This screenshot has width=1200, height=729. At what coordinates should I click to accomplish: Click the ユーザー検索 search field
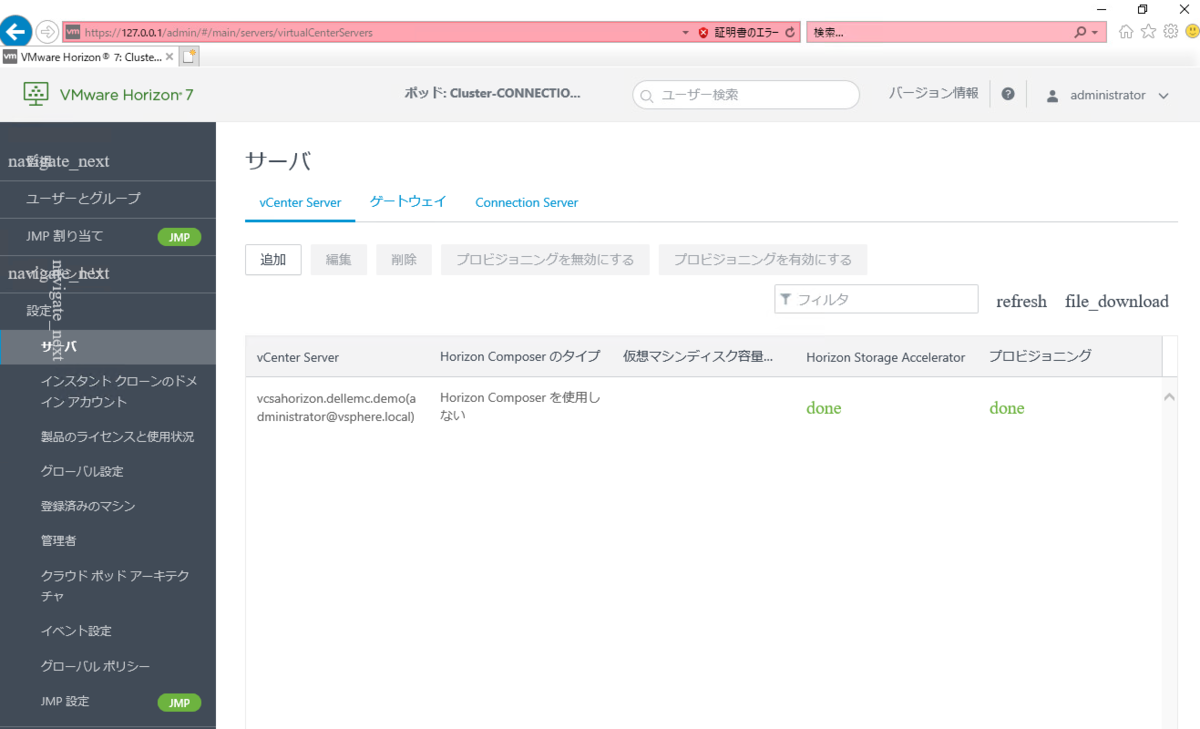click(745, 94)
